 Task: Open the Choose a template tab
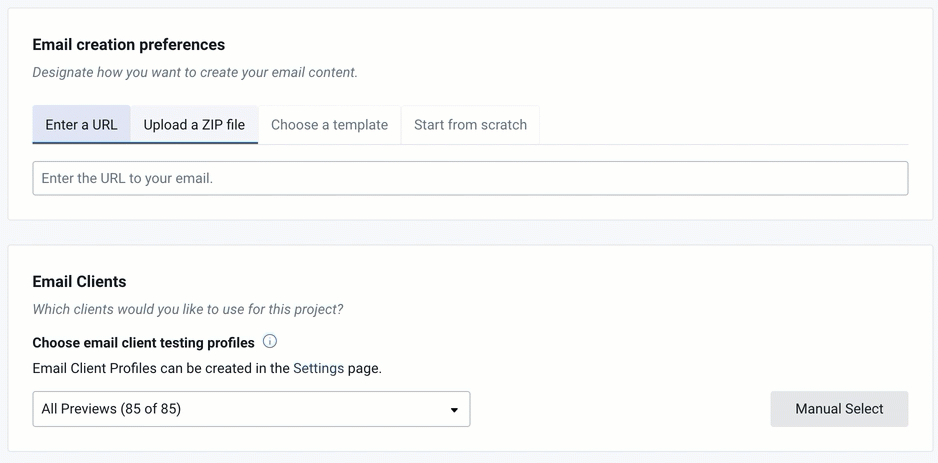[330, 125]
